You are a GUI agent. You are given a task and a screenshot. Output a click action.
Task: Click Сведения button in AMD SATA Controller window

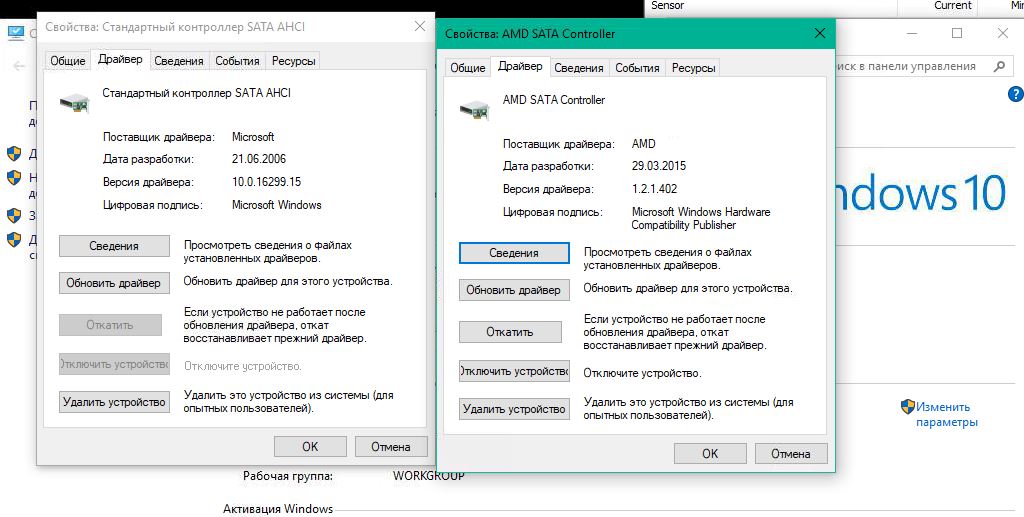coord(514,253)
